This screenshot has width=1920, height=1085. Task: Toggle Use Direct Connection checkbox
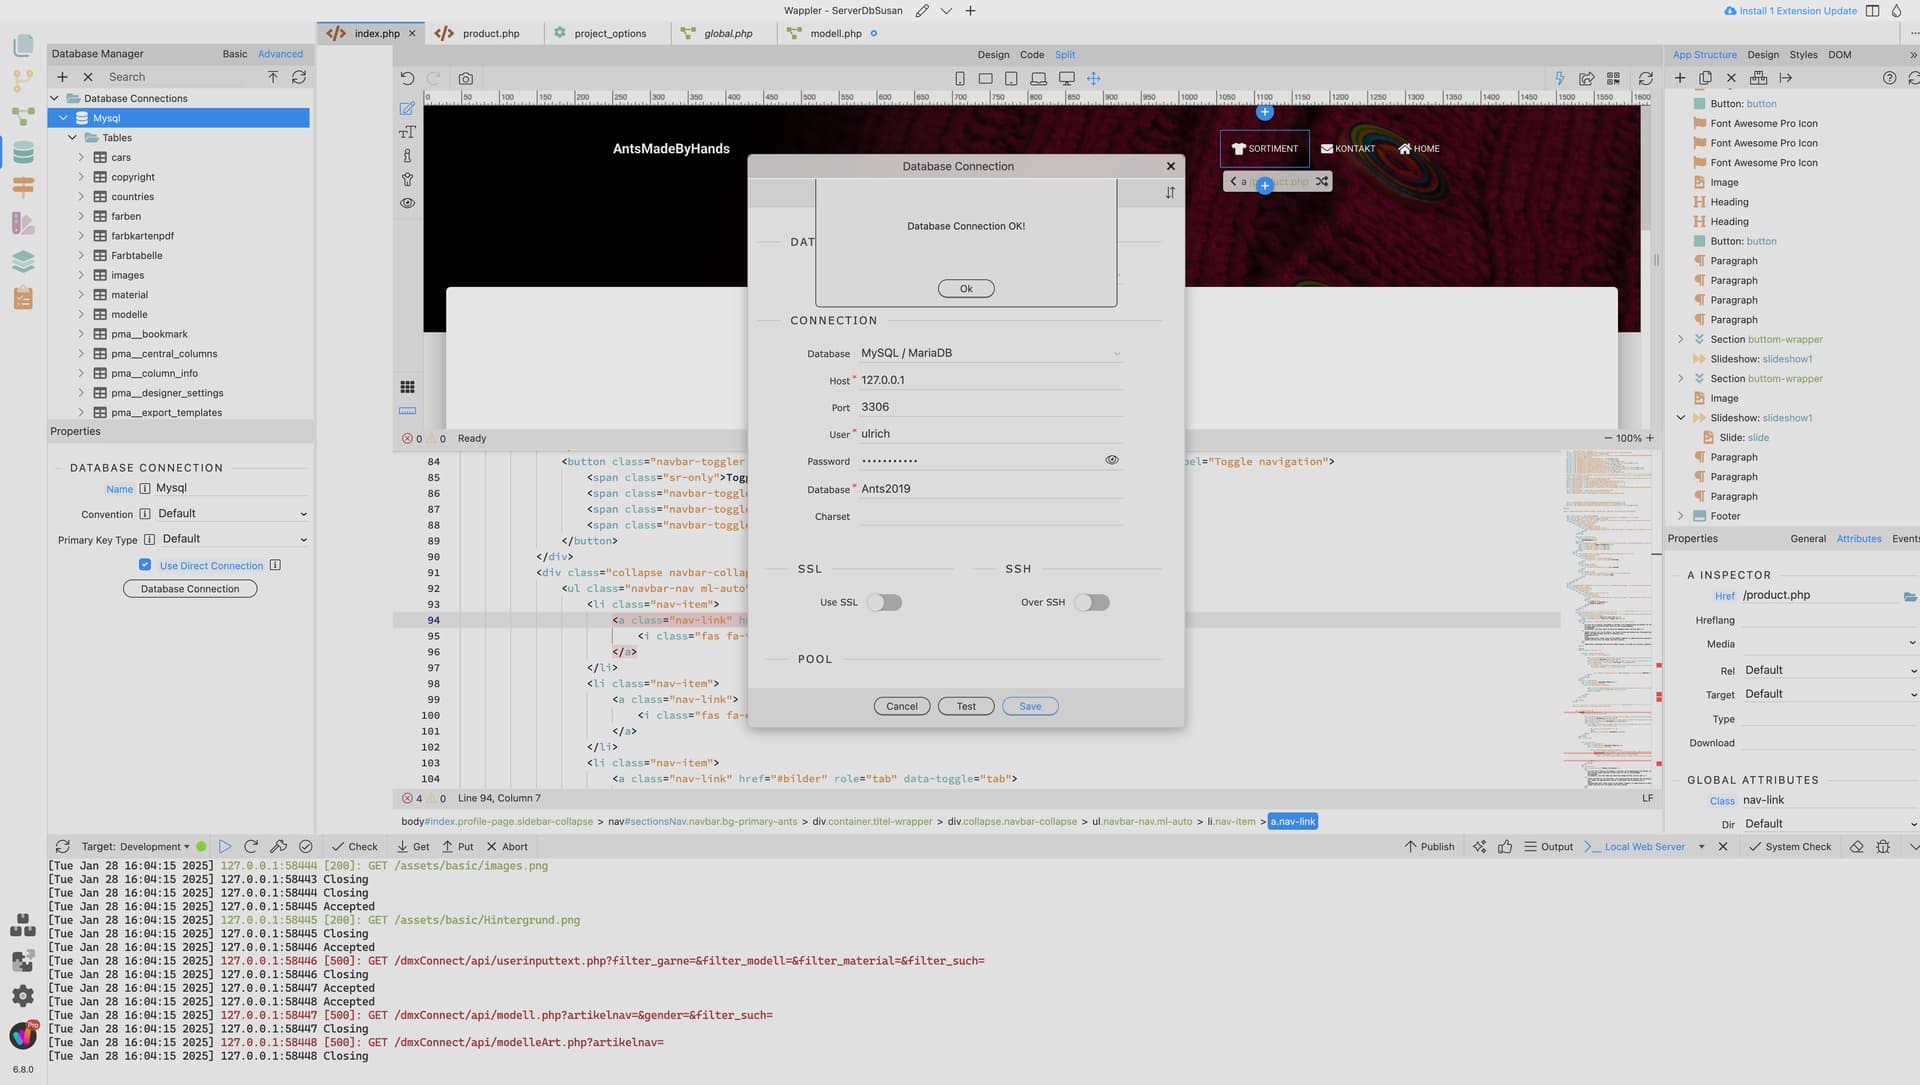click(145, 565)
